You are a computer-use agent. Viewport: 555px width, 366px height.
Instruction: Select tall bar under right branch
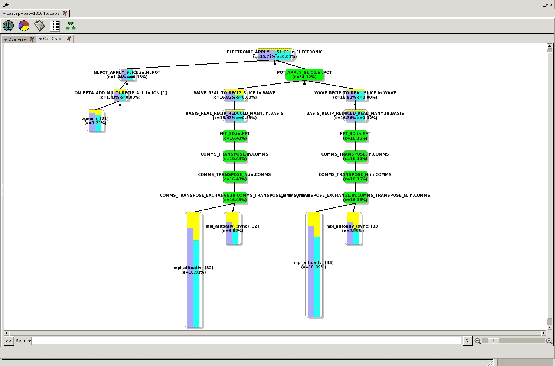[x=314, y=264]
